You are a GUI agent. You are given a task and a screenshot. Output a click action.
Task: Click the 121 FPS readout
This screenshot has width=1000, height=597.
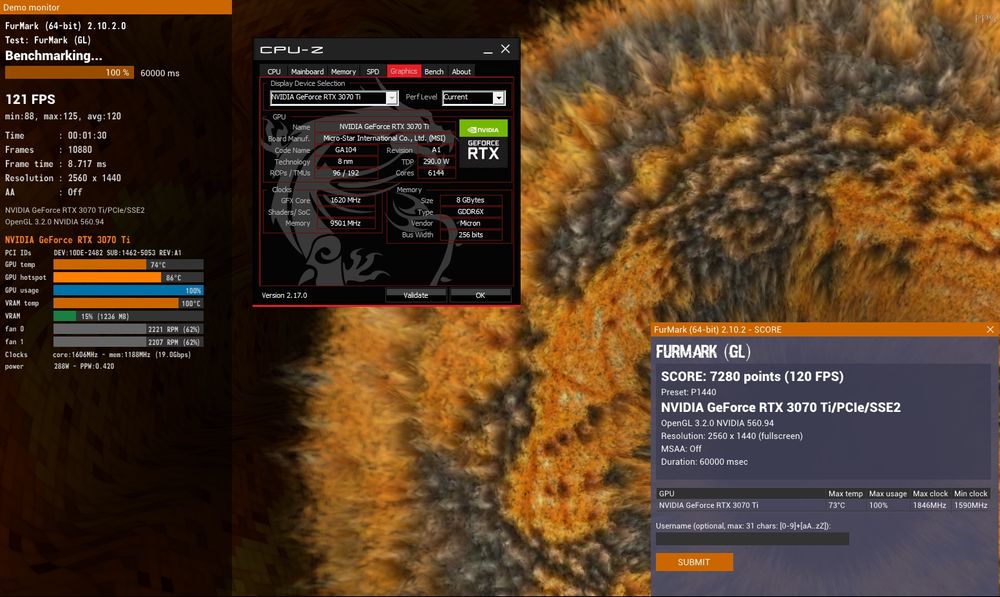point(30,100)
